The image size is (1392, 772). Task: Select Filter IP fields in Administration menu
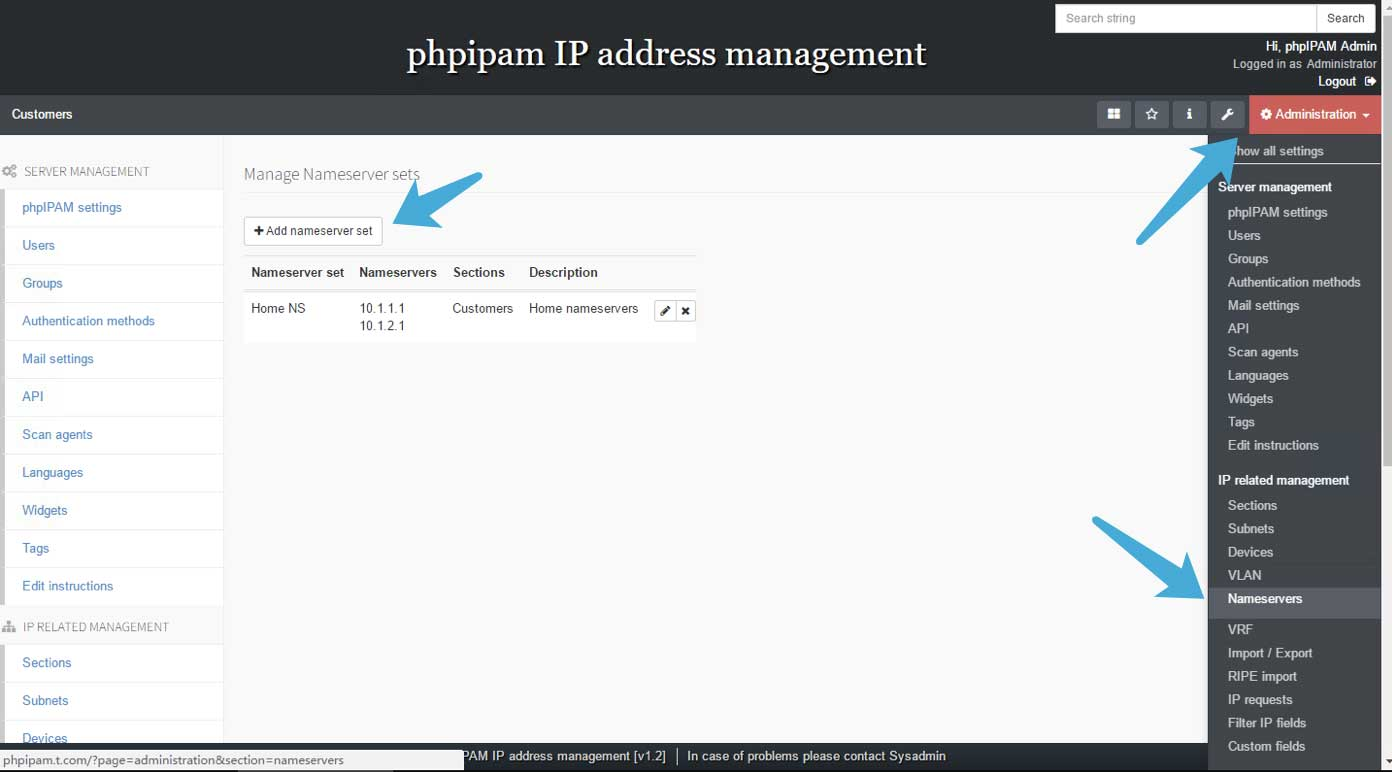pyautogui.click(x=1267, y=723)
